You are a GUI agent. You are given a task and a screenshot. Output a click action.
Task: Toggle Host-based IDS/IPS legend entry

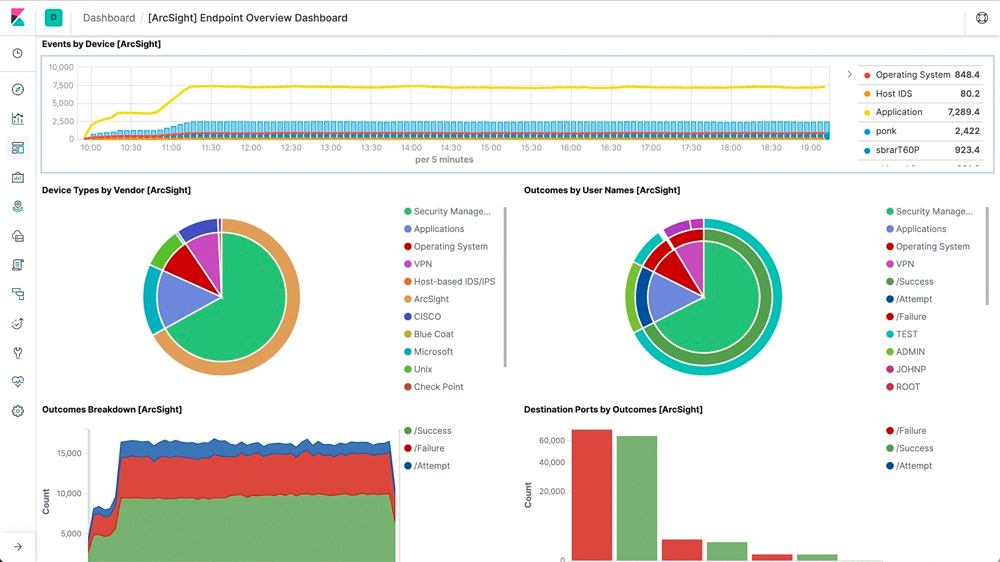tap(450, 281)
